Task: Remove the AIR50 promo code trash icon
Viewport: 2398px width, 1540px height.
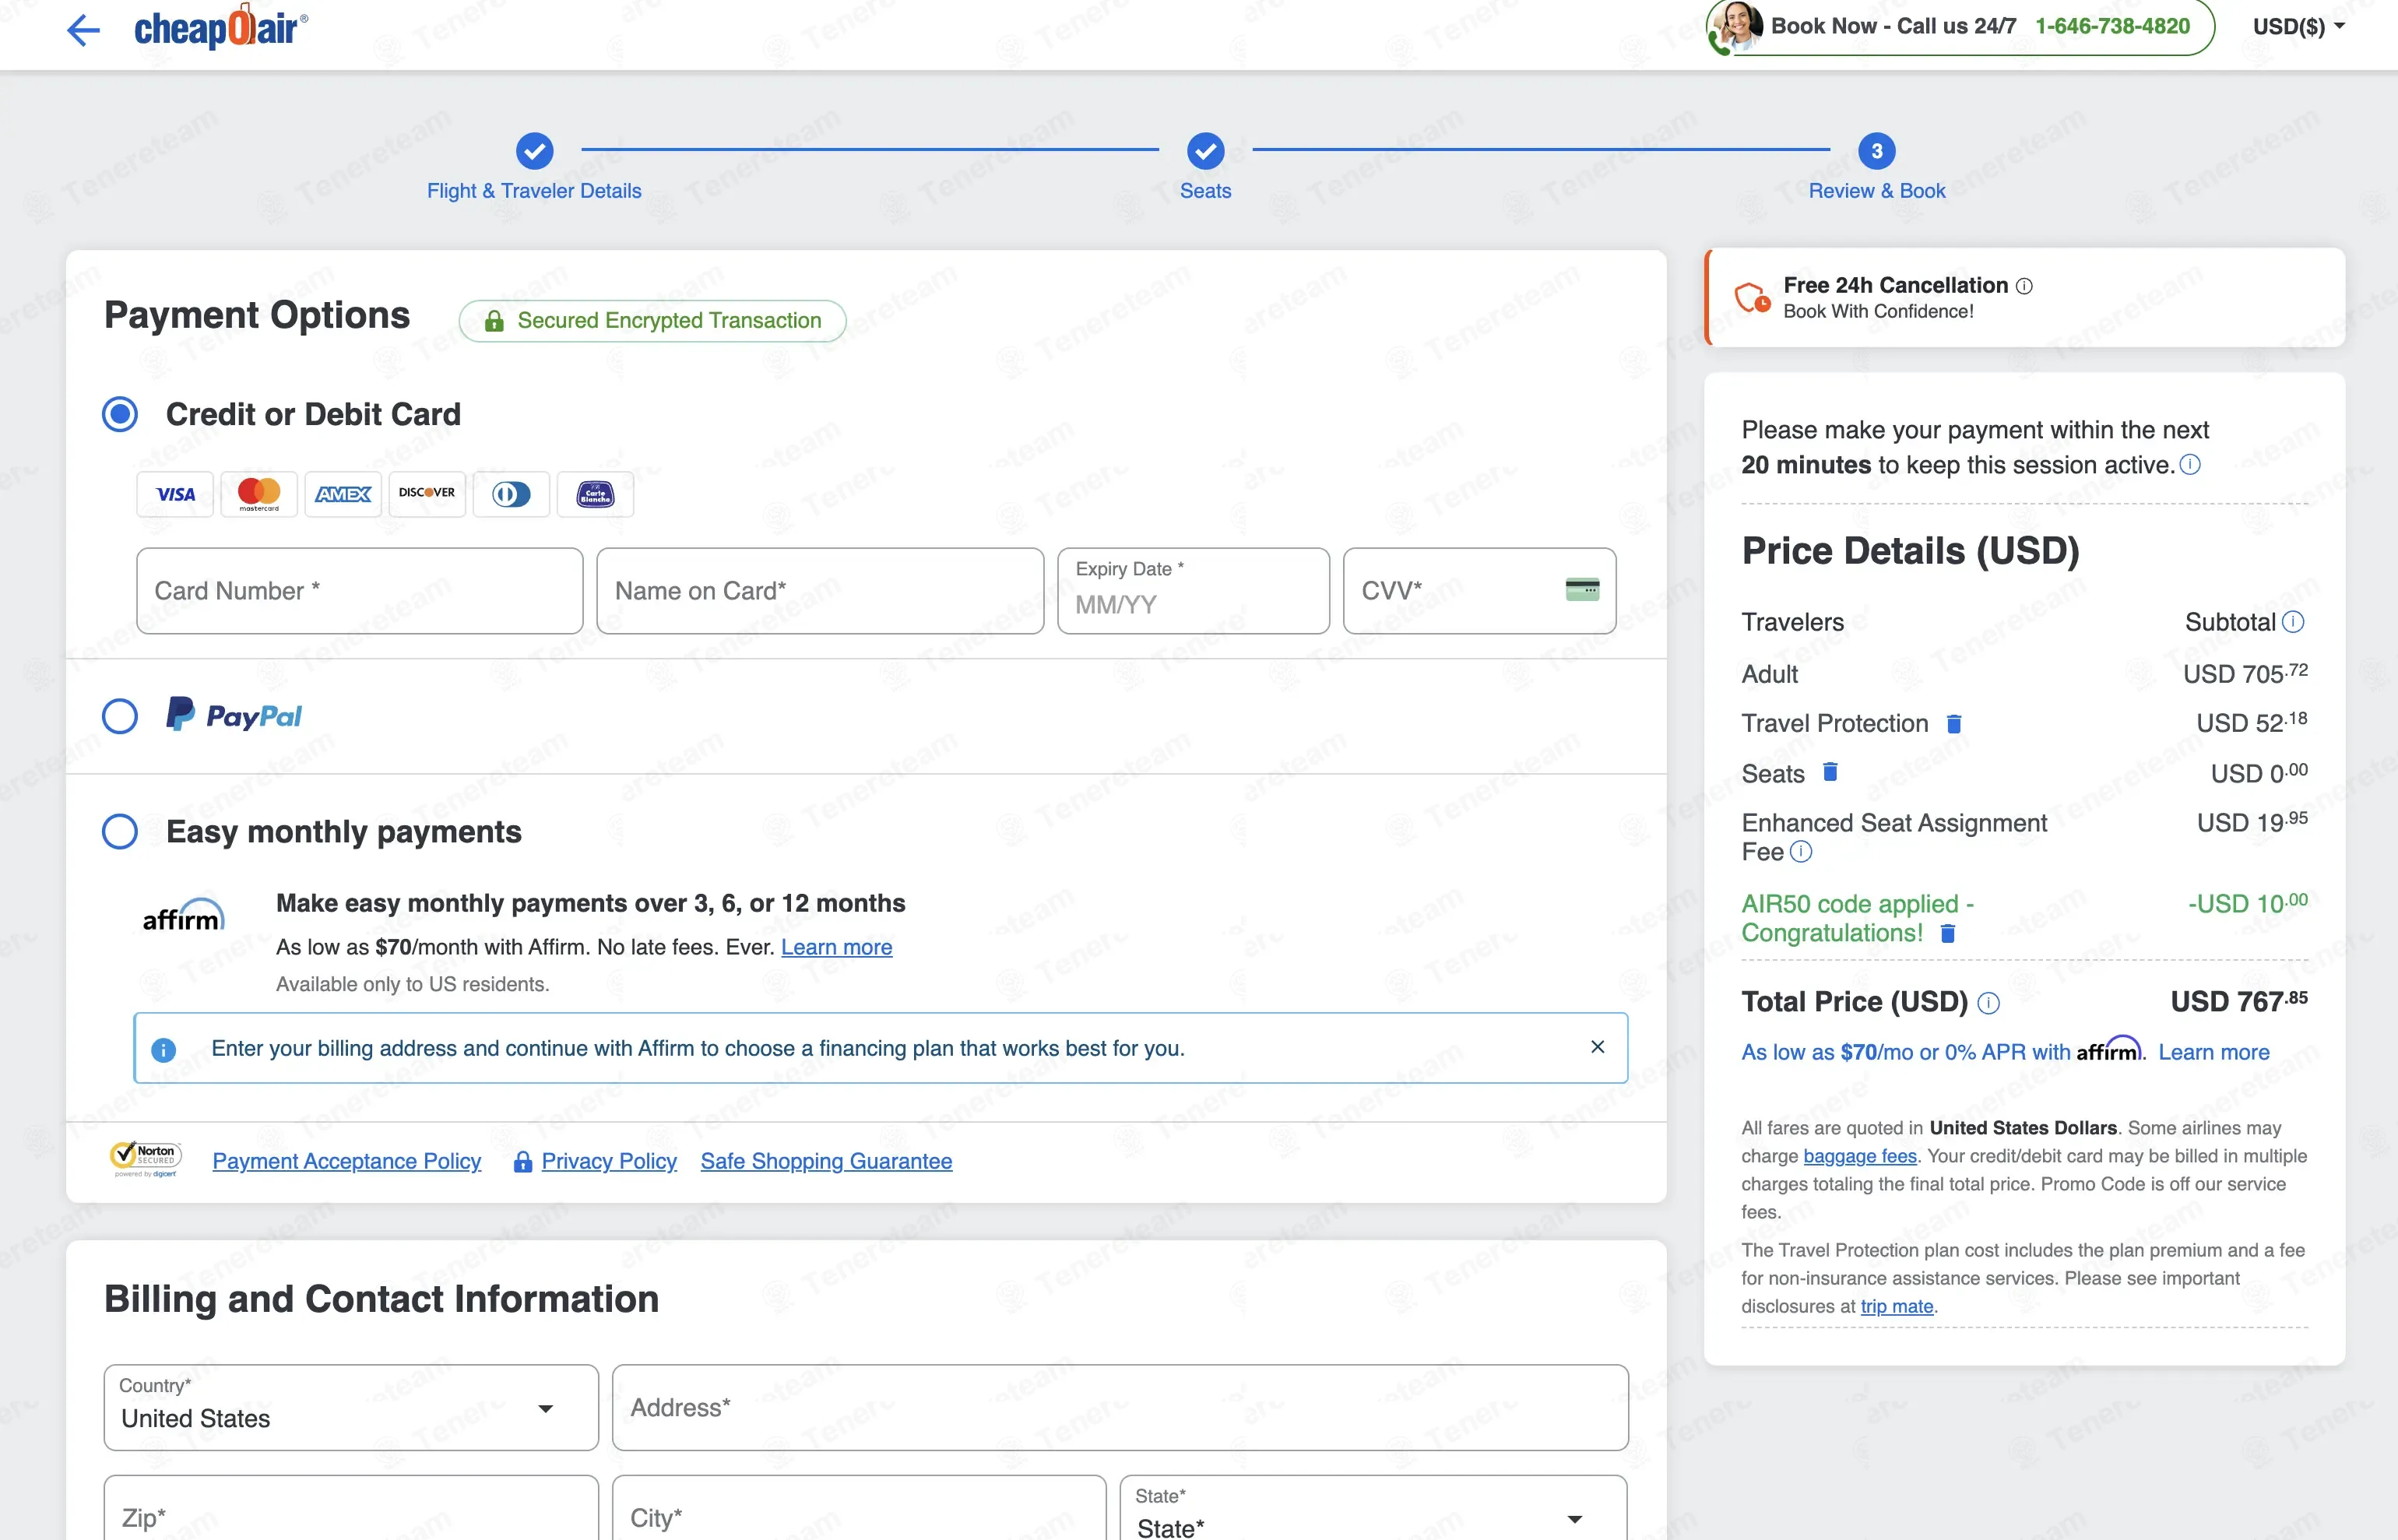Action: coord(1947,933)
